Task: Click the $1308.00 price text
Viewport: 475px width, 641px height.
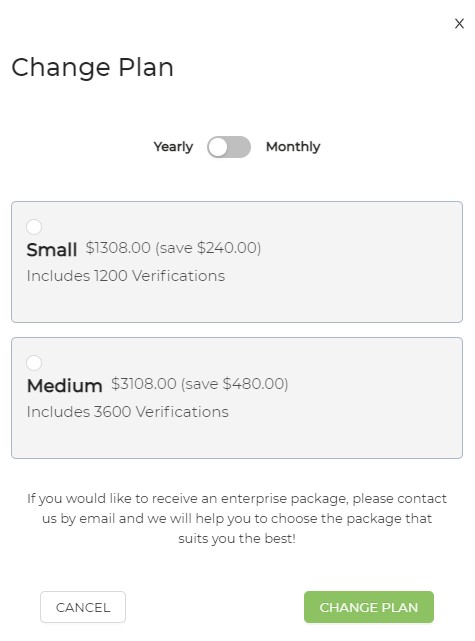Action: (118, 248)
